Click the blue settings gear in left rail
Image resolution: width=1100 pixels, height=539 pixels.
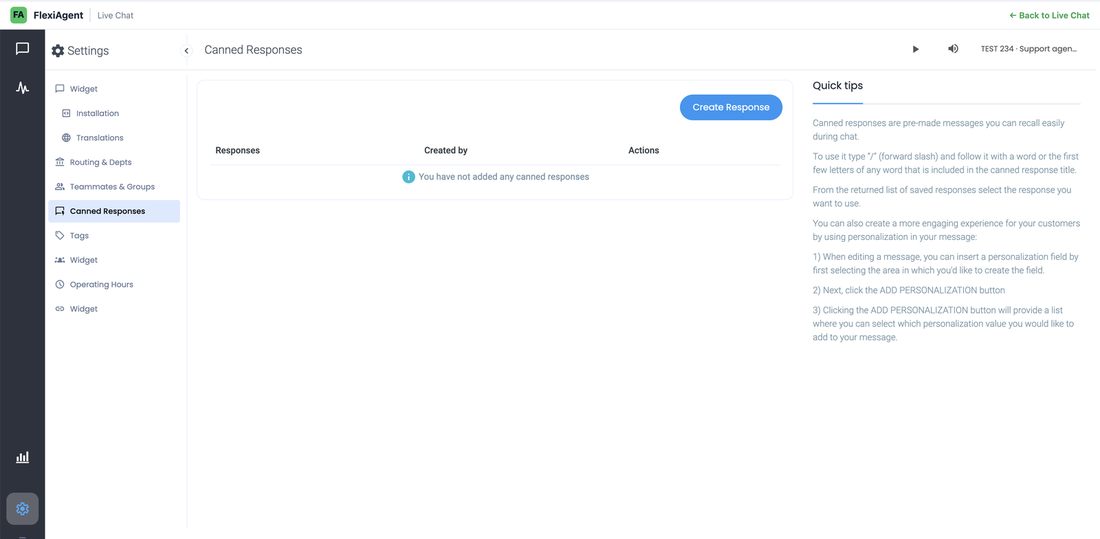pyautogui.click(x=22, y=509)
